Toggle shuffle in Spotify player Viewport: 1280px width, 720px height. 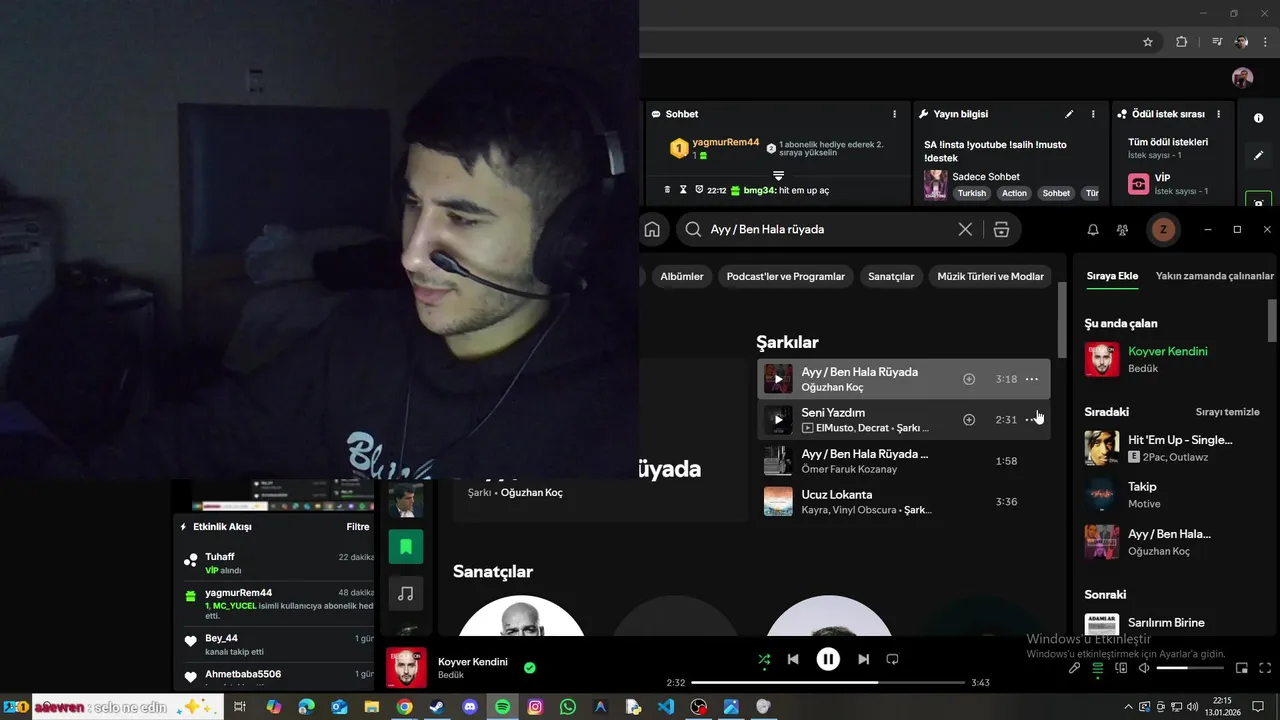[764, 659]
